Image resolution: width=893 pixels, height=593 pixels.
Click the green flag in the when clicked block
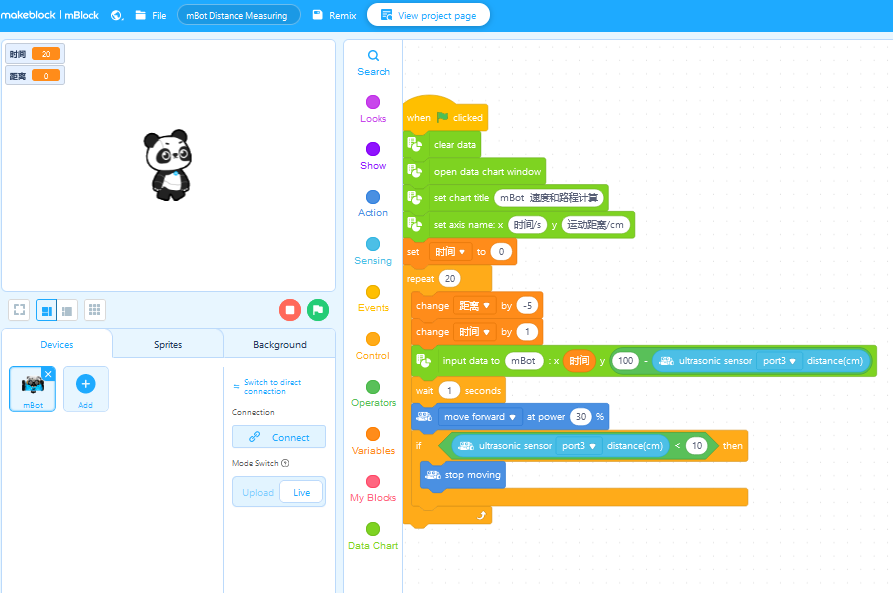tap(442, 117)
